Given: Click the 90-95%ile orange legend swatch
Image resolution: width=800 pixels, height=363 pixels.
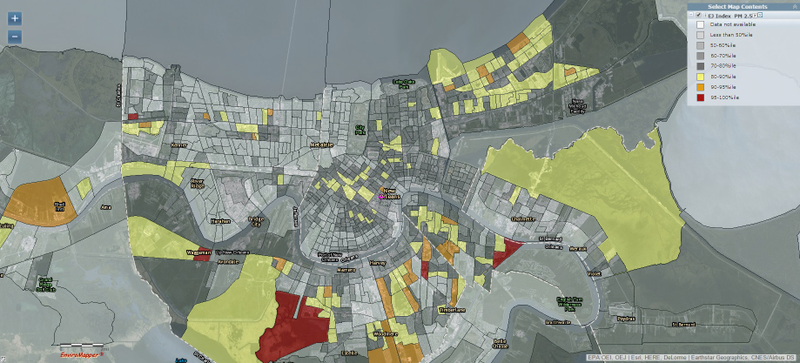Looking at the screenshot, I should (x=701, y=87).
